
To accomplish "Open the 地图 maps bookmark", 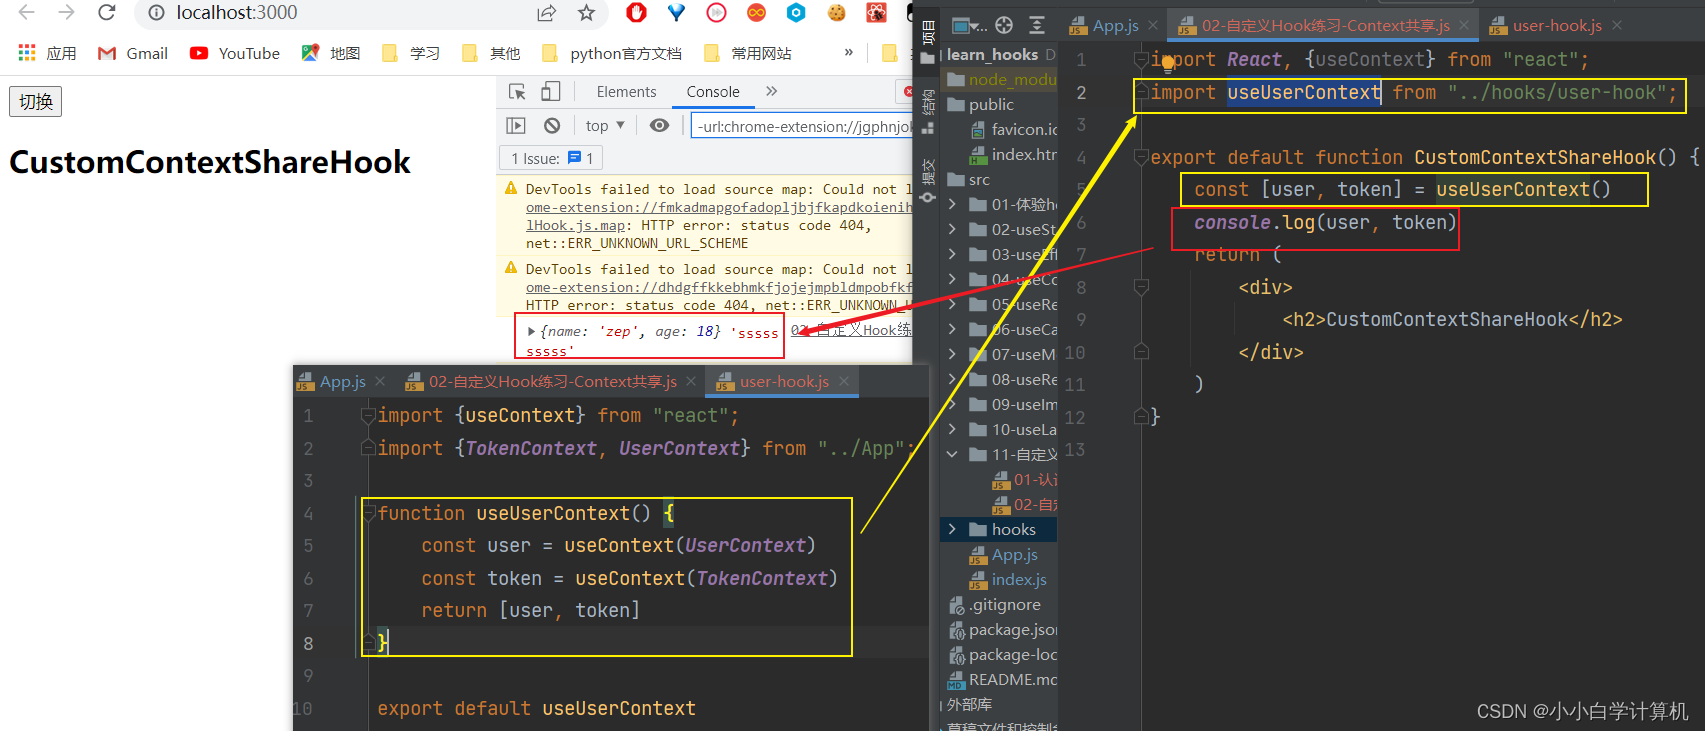I will tap(331, 53).
